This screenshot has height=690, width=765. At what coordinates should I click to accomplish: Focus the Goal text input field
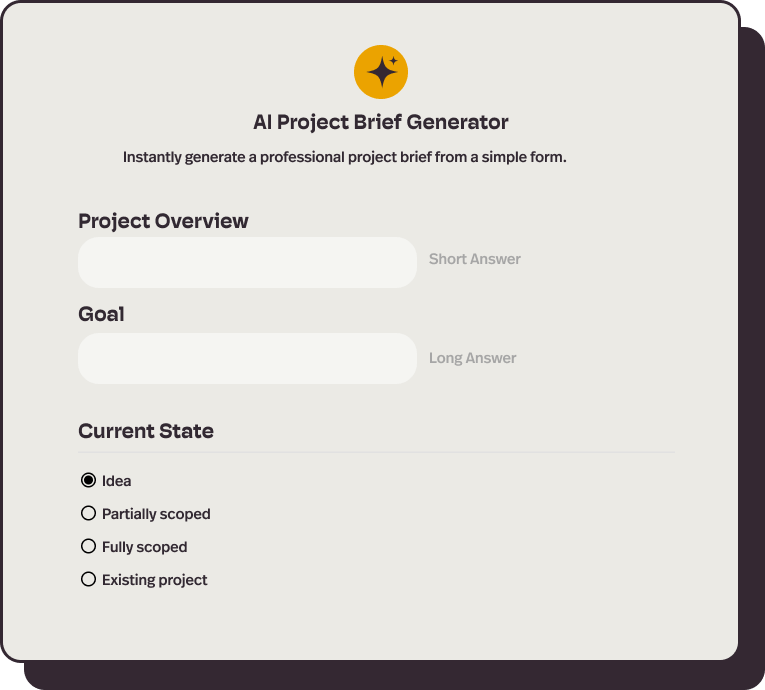(247, 358)
